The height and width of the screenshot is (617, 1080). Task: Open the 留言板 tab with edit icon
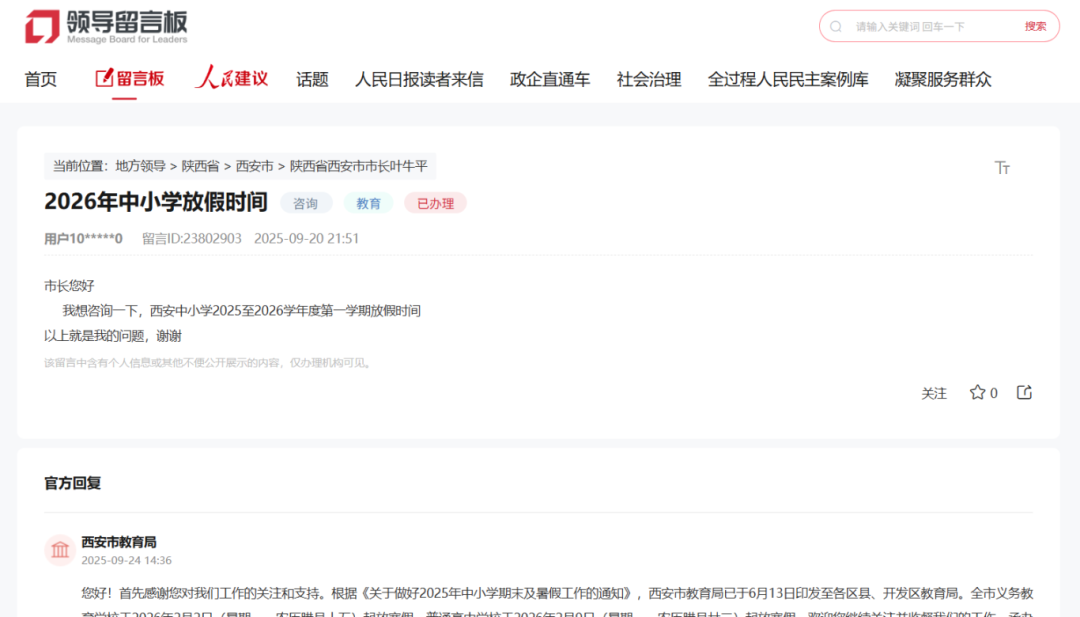click(x=130, y=79)
